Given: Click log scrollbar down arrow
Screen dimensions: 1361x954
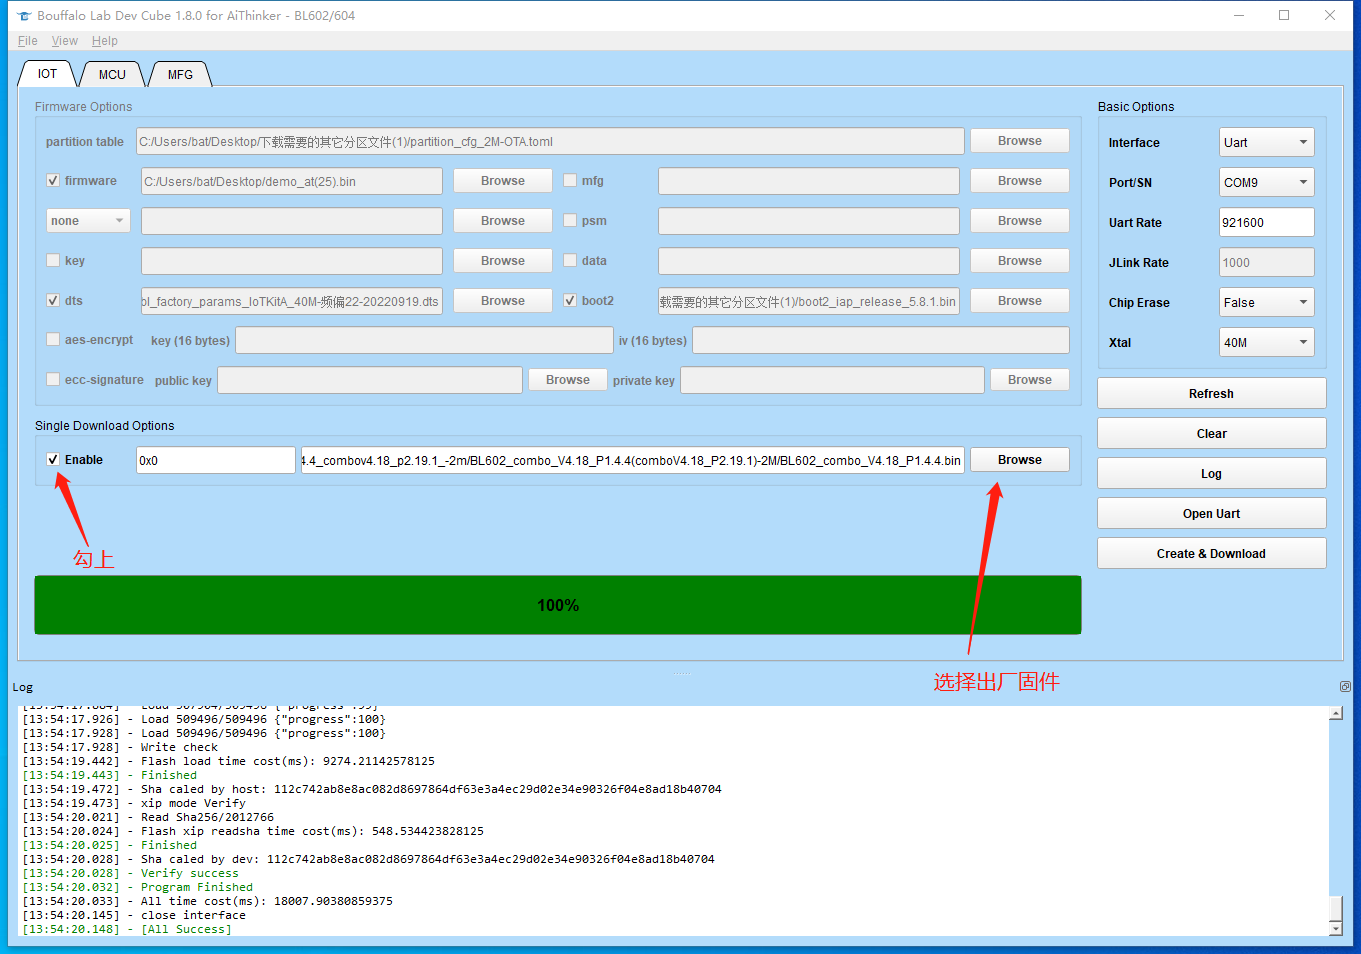Looking at the screenshot, I should (1335, 928).
